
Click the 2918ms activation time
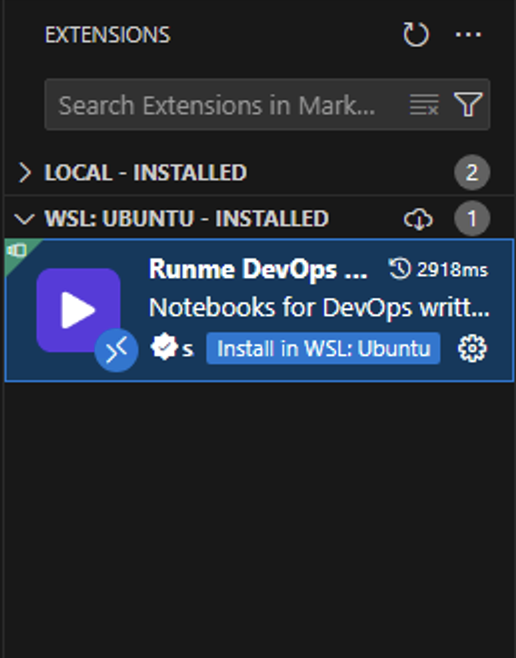point(438,269)
